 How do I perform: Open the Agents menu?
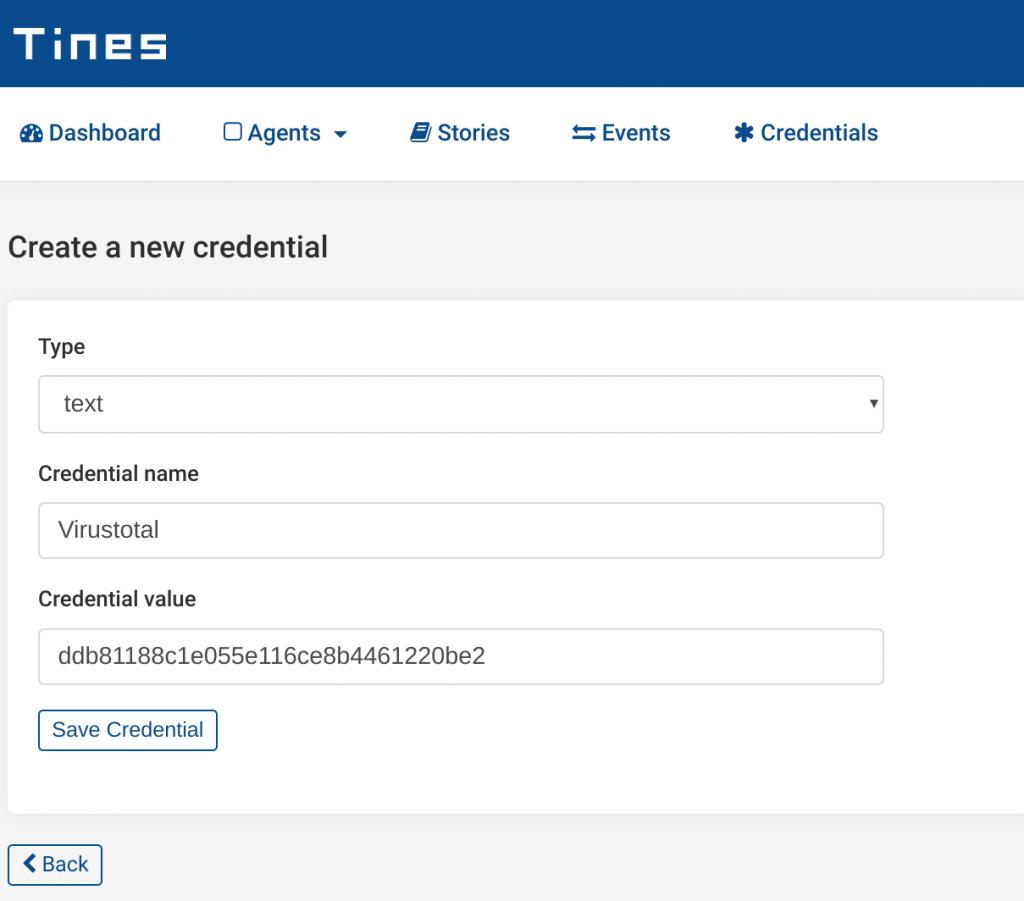(285, 133)
